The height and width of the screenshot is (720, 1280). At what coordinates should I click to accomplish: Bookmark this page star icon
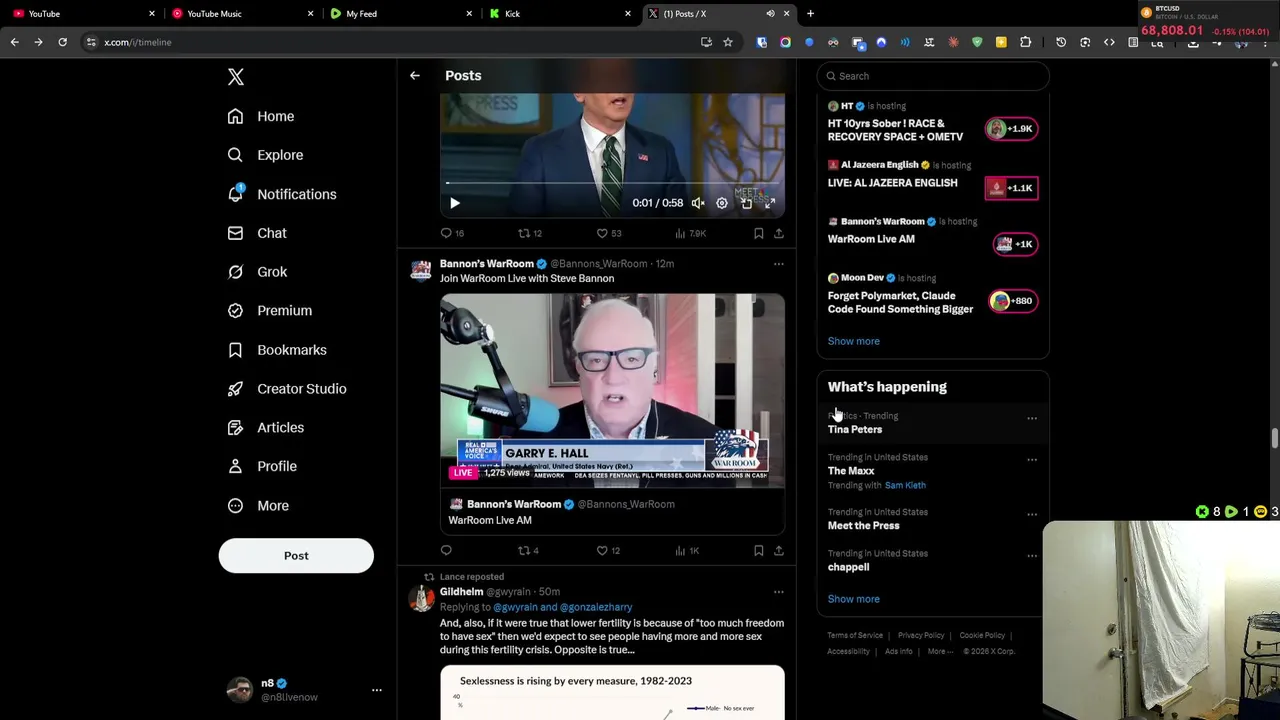[x=728, y=42]
